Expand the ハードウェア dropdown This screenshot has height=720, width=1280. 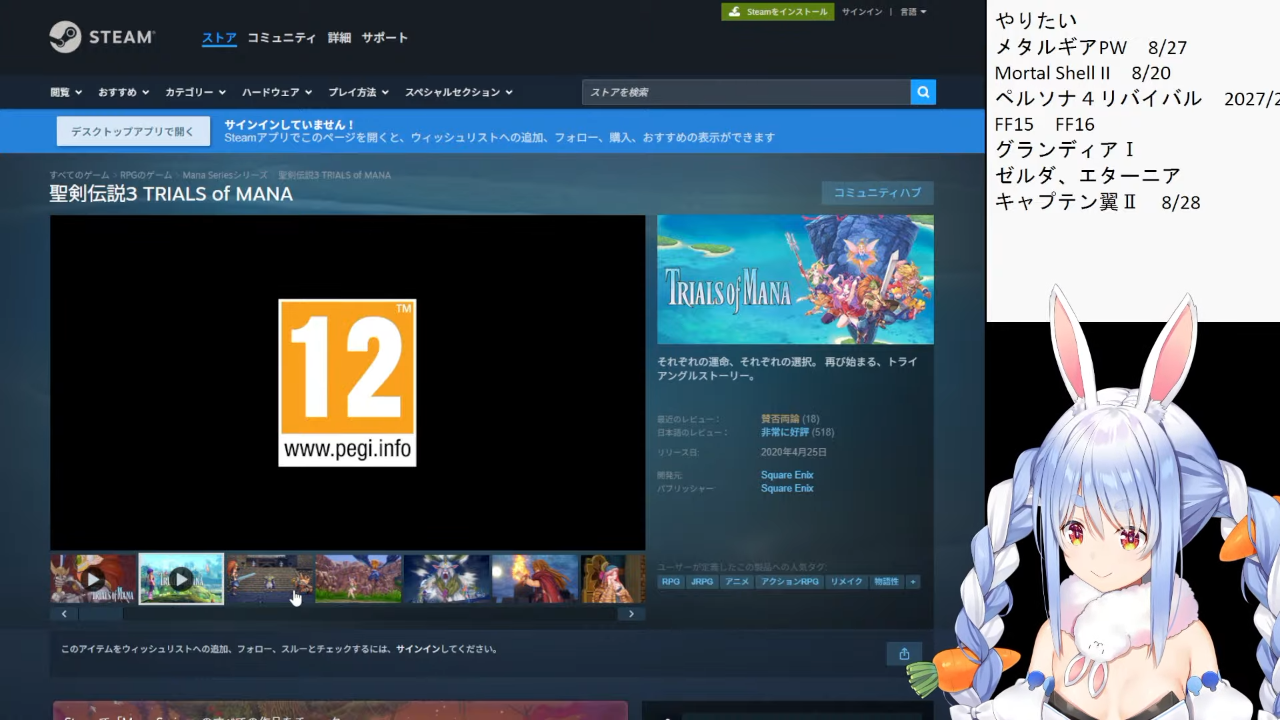pyautogui.click(x=277, y=92)
